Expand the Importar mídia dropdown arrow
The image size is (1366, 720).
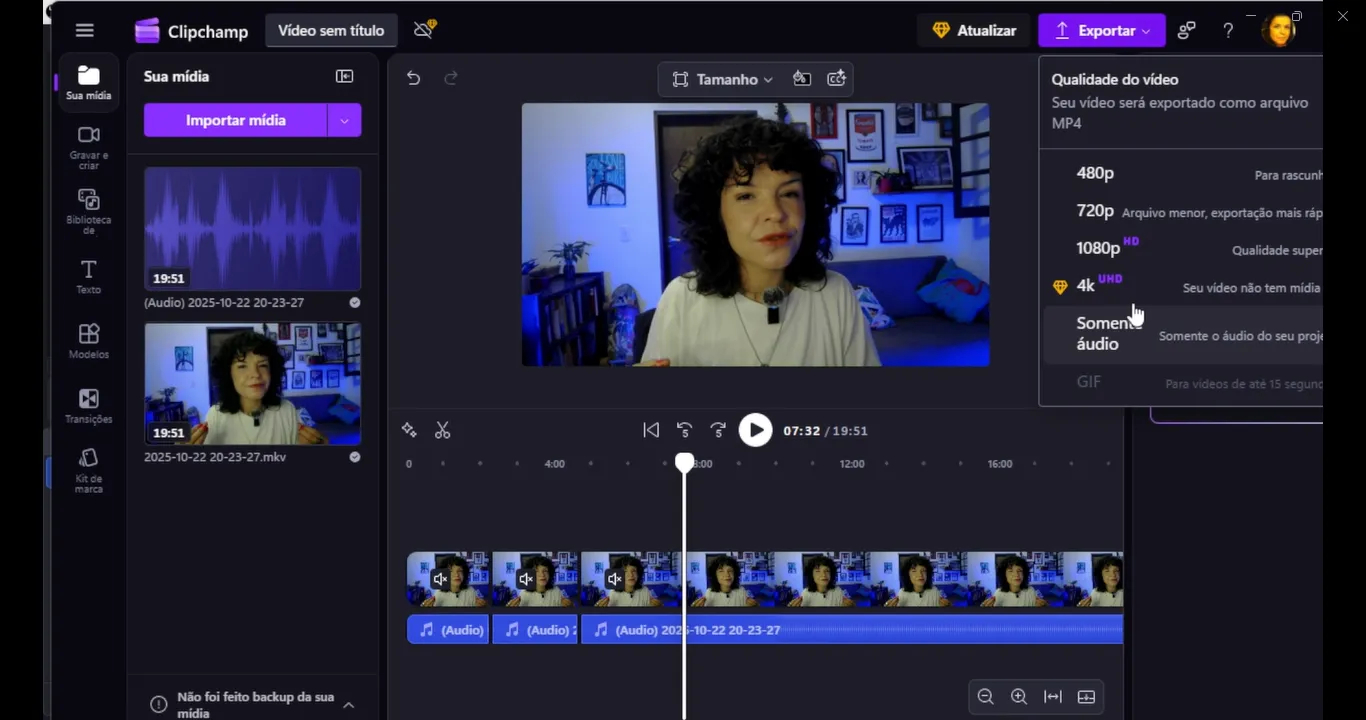tap(344, 120)
